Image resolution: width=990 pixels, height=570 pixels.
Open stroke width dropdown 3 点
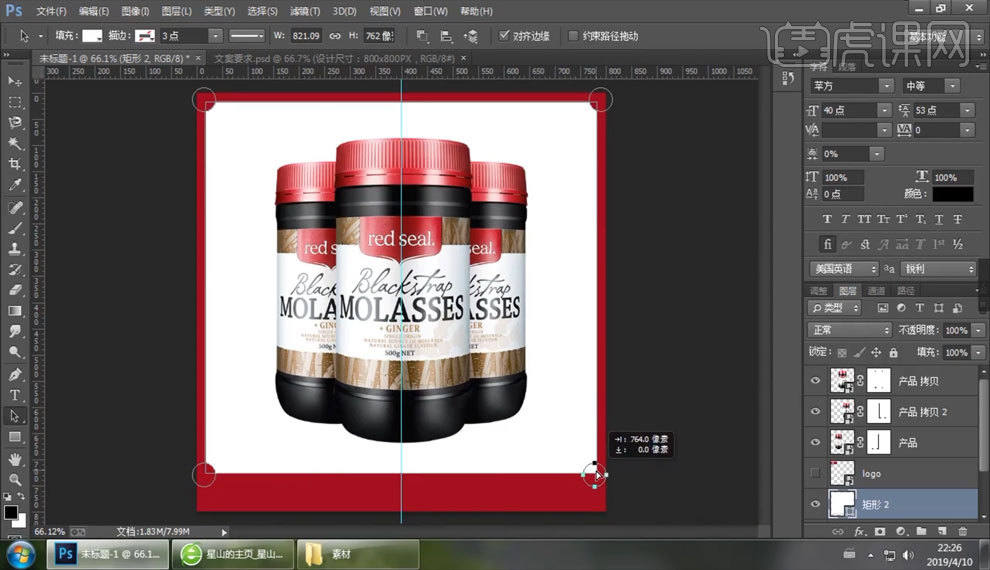215,36
